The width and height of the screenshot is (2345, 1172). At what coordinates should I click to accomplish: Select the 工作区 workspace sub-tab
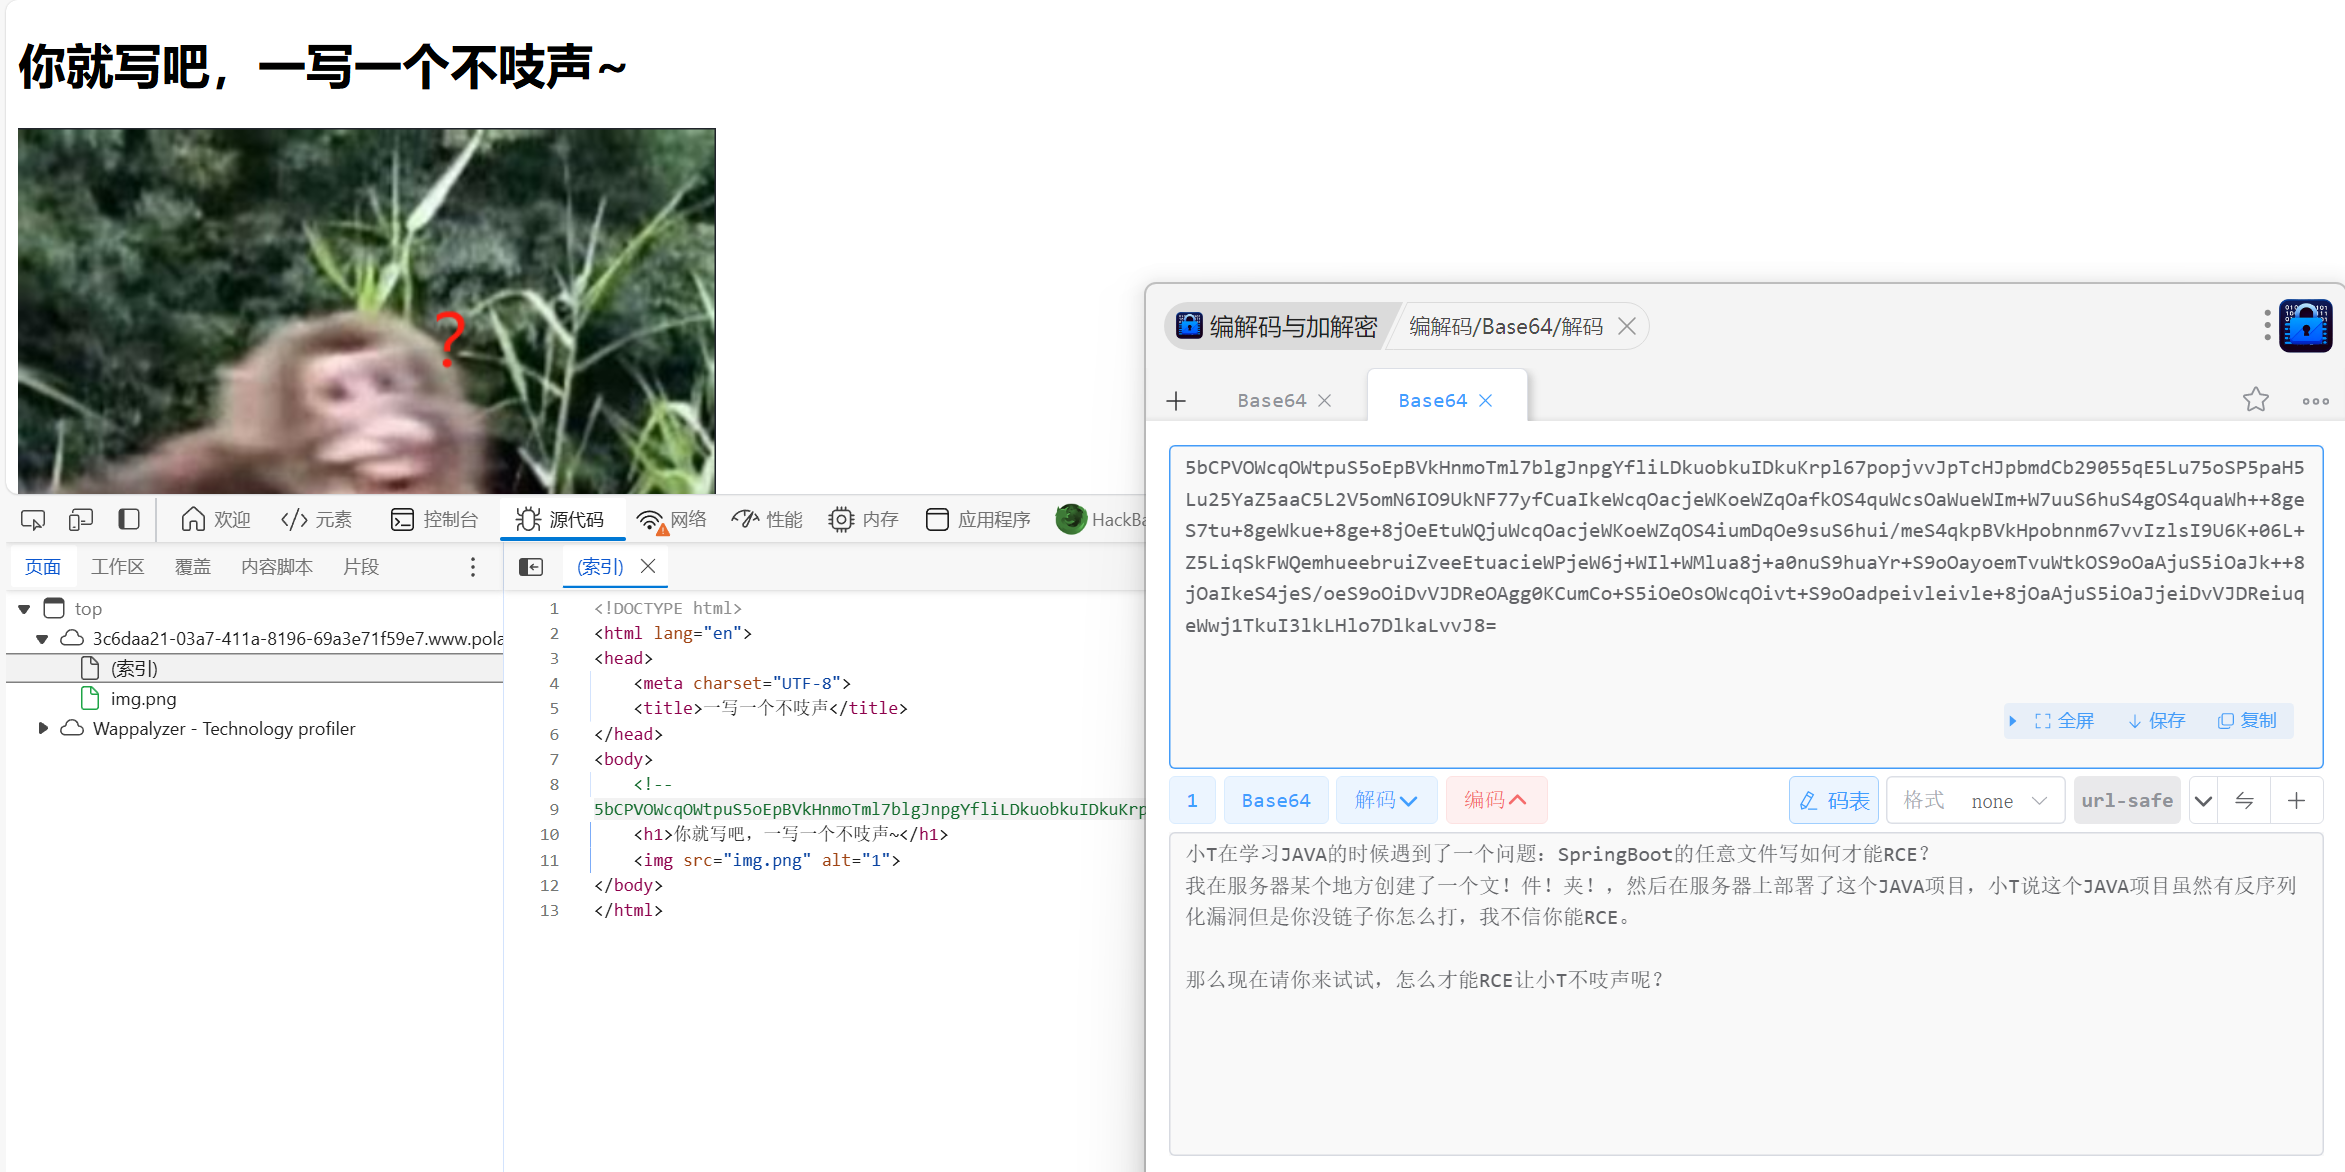click(118, 567)
